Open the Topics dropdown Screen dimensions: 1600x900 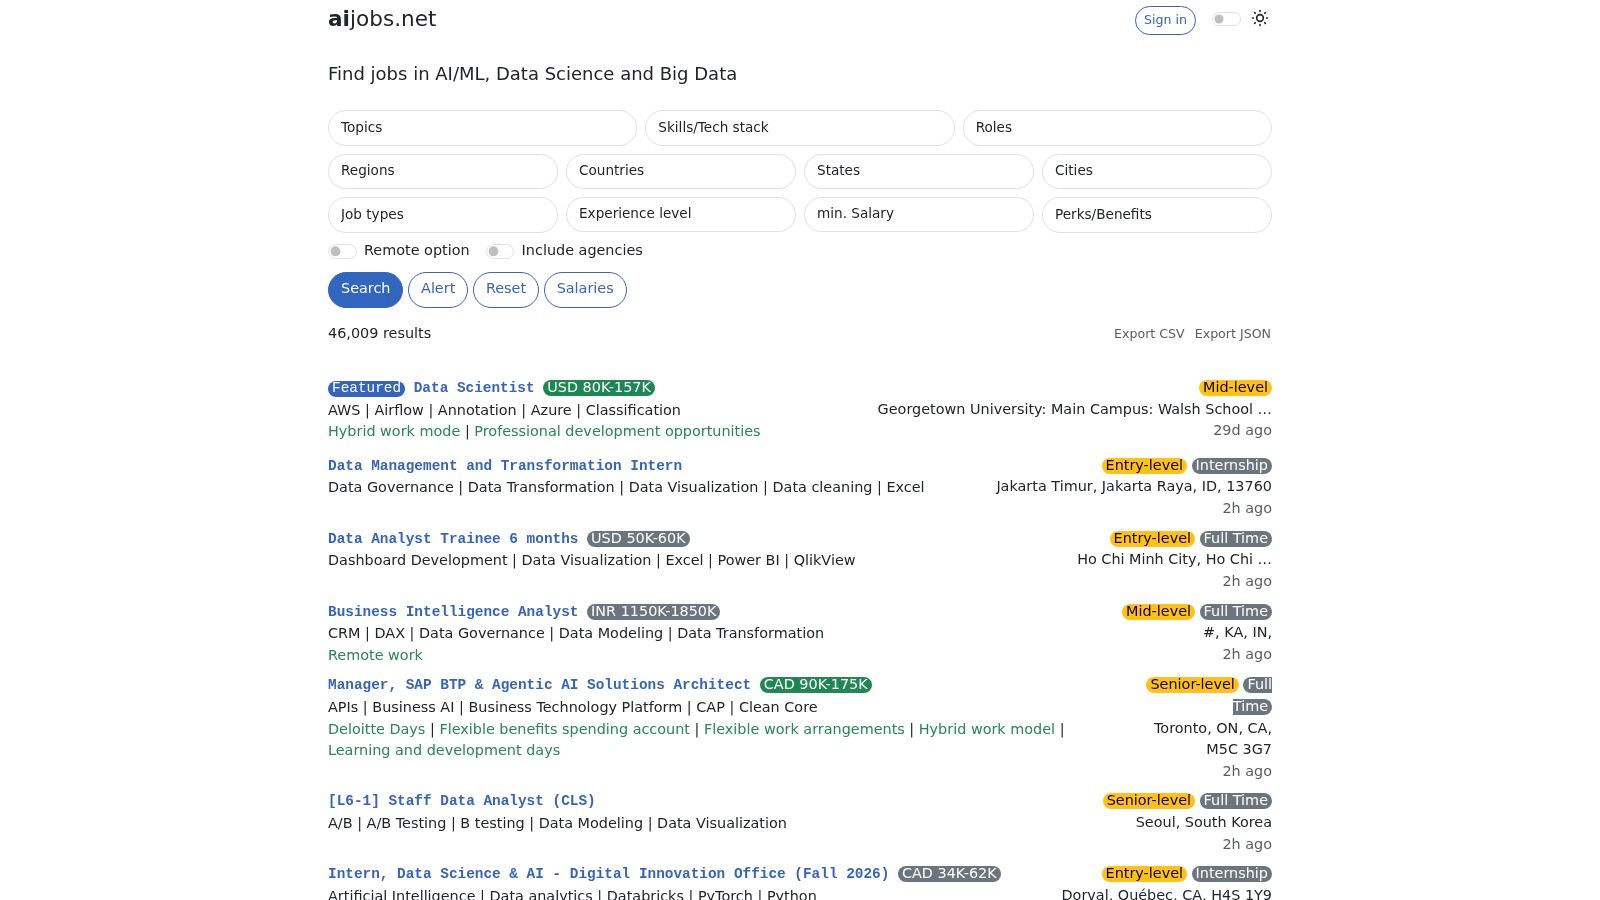(x=482, y=128)
